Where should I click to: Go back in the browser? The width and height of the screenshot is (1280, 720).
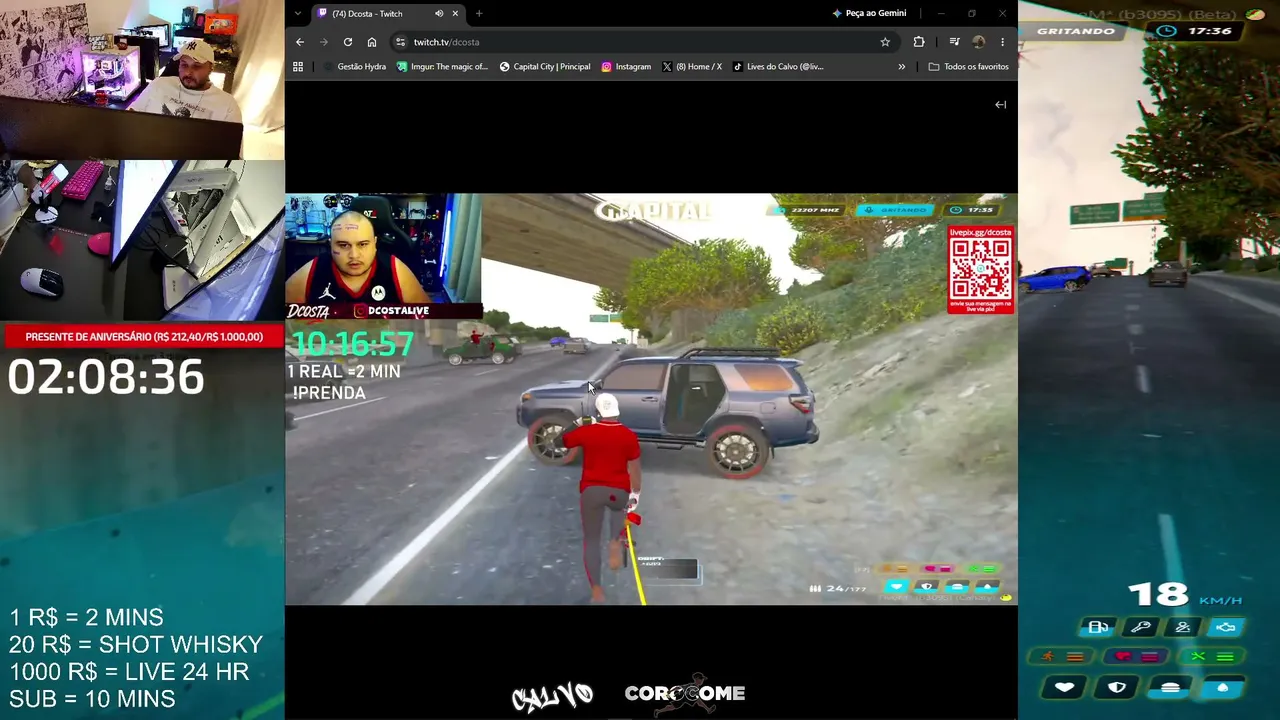[x=300, y=42]
